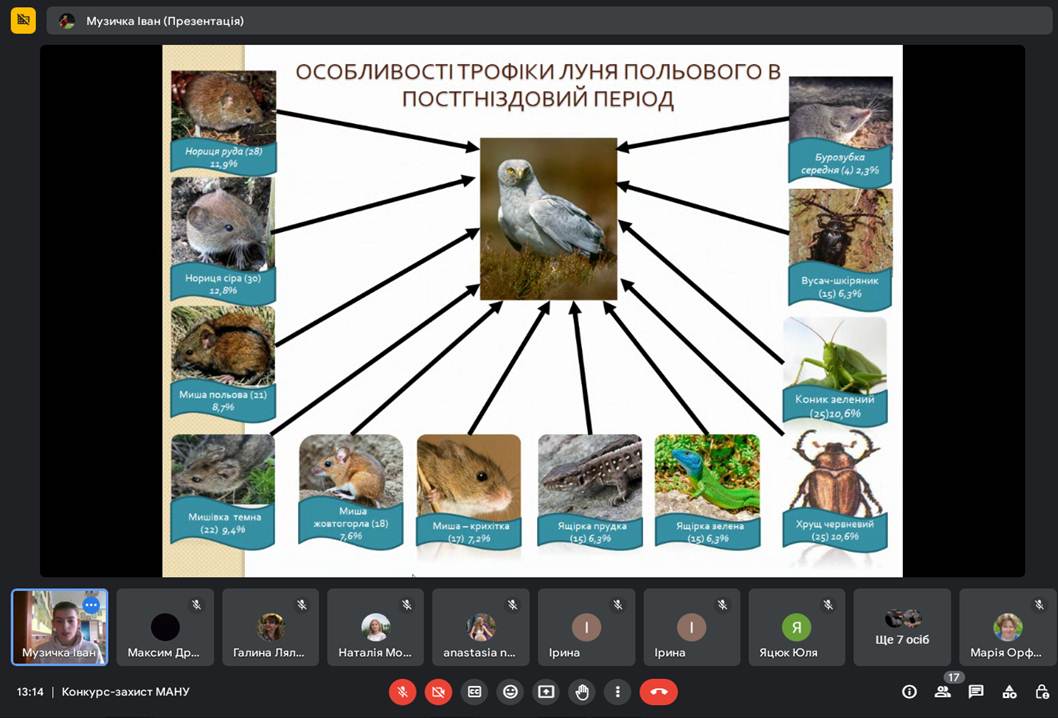
Task: Open the present screen control
Action: 546,691
